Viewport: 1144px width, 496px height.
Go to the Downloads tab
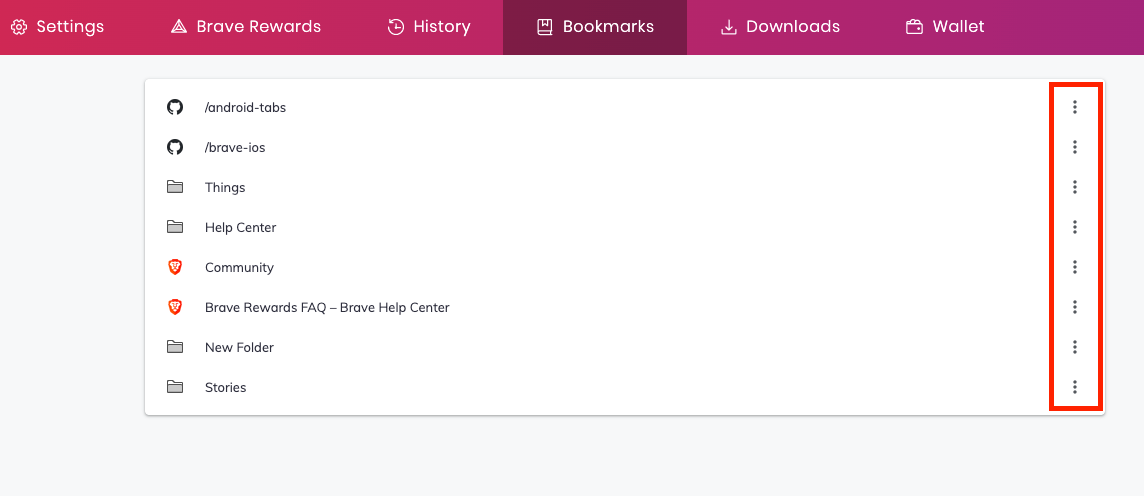pos(780,27)
